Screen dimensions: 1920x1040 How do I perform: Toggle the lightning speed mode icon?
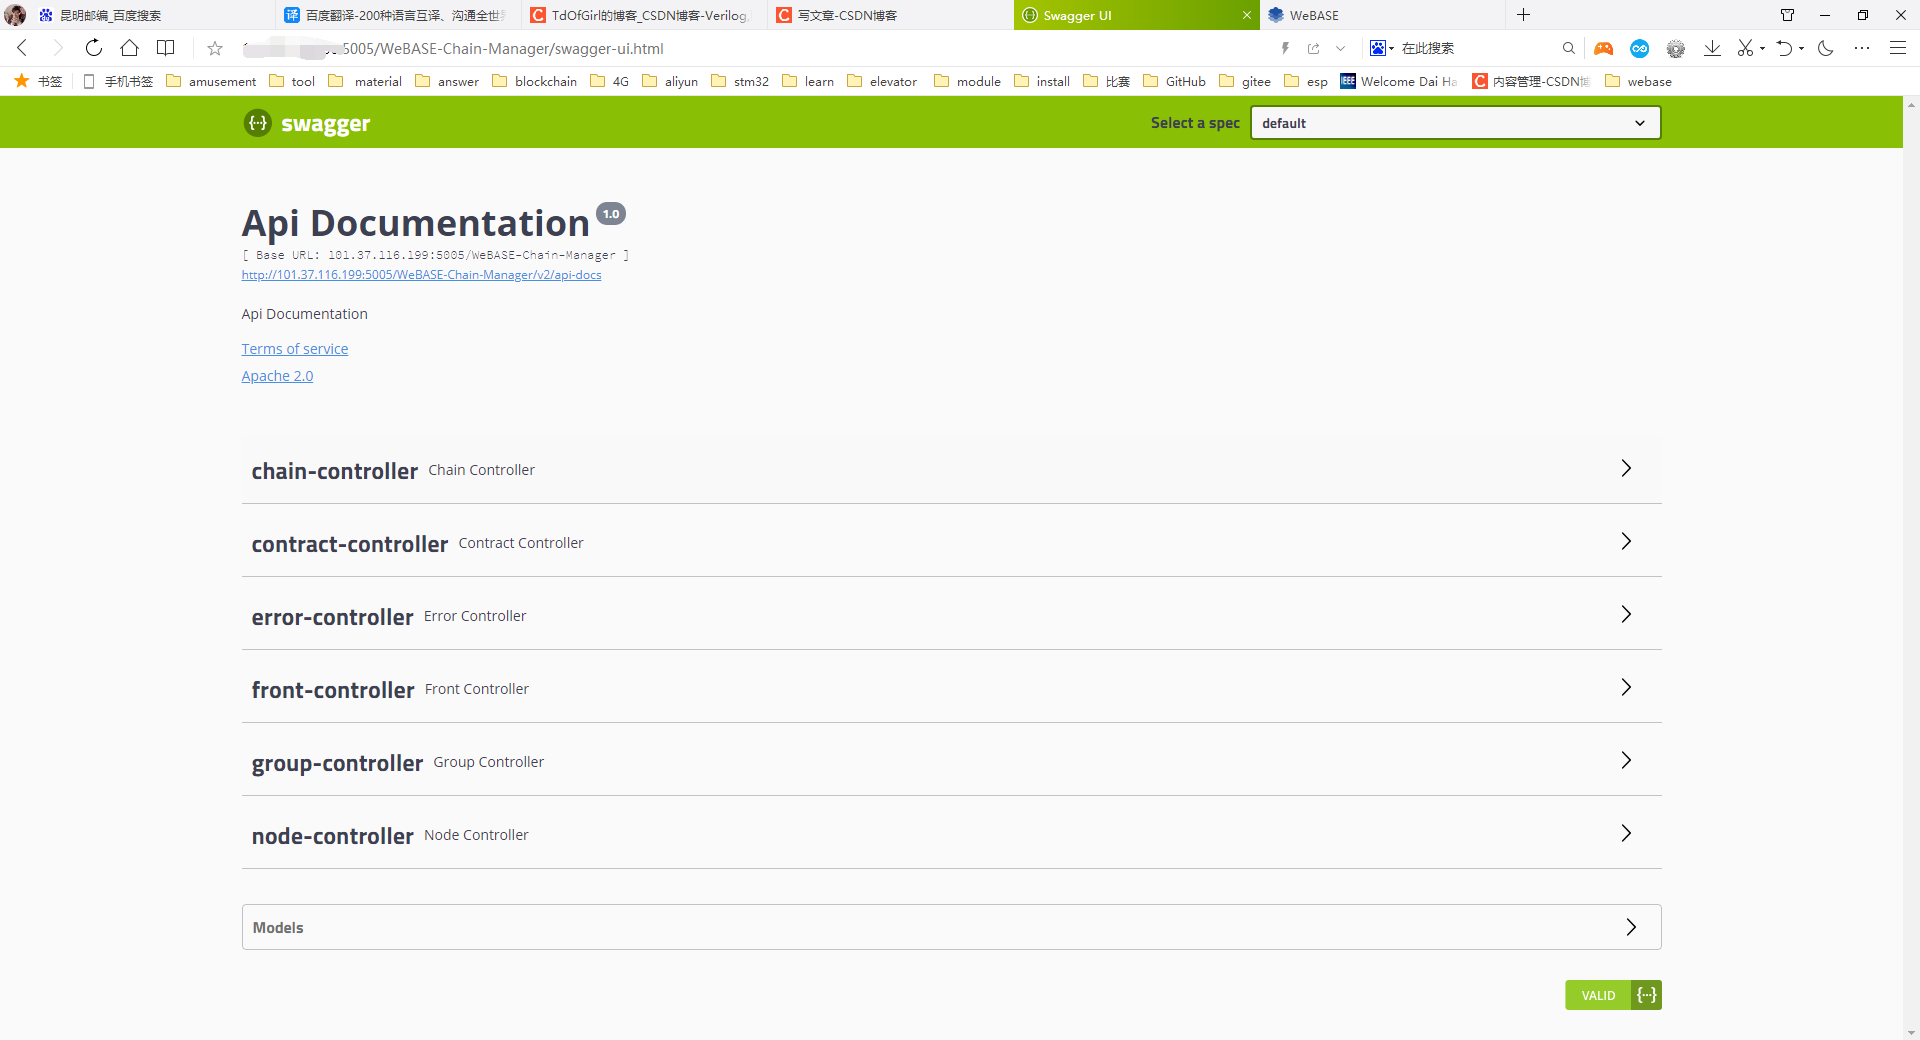pyautogui.click(x=1286, y=48)
